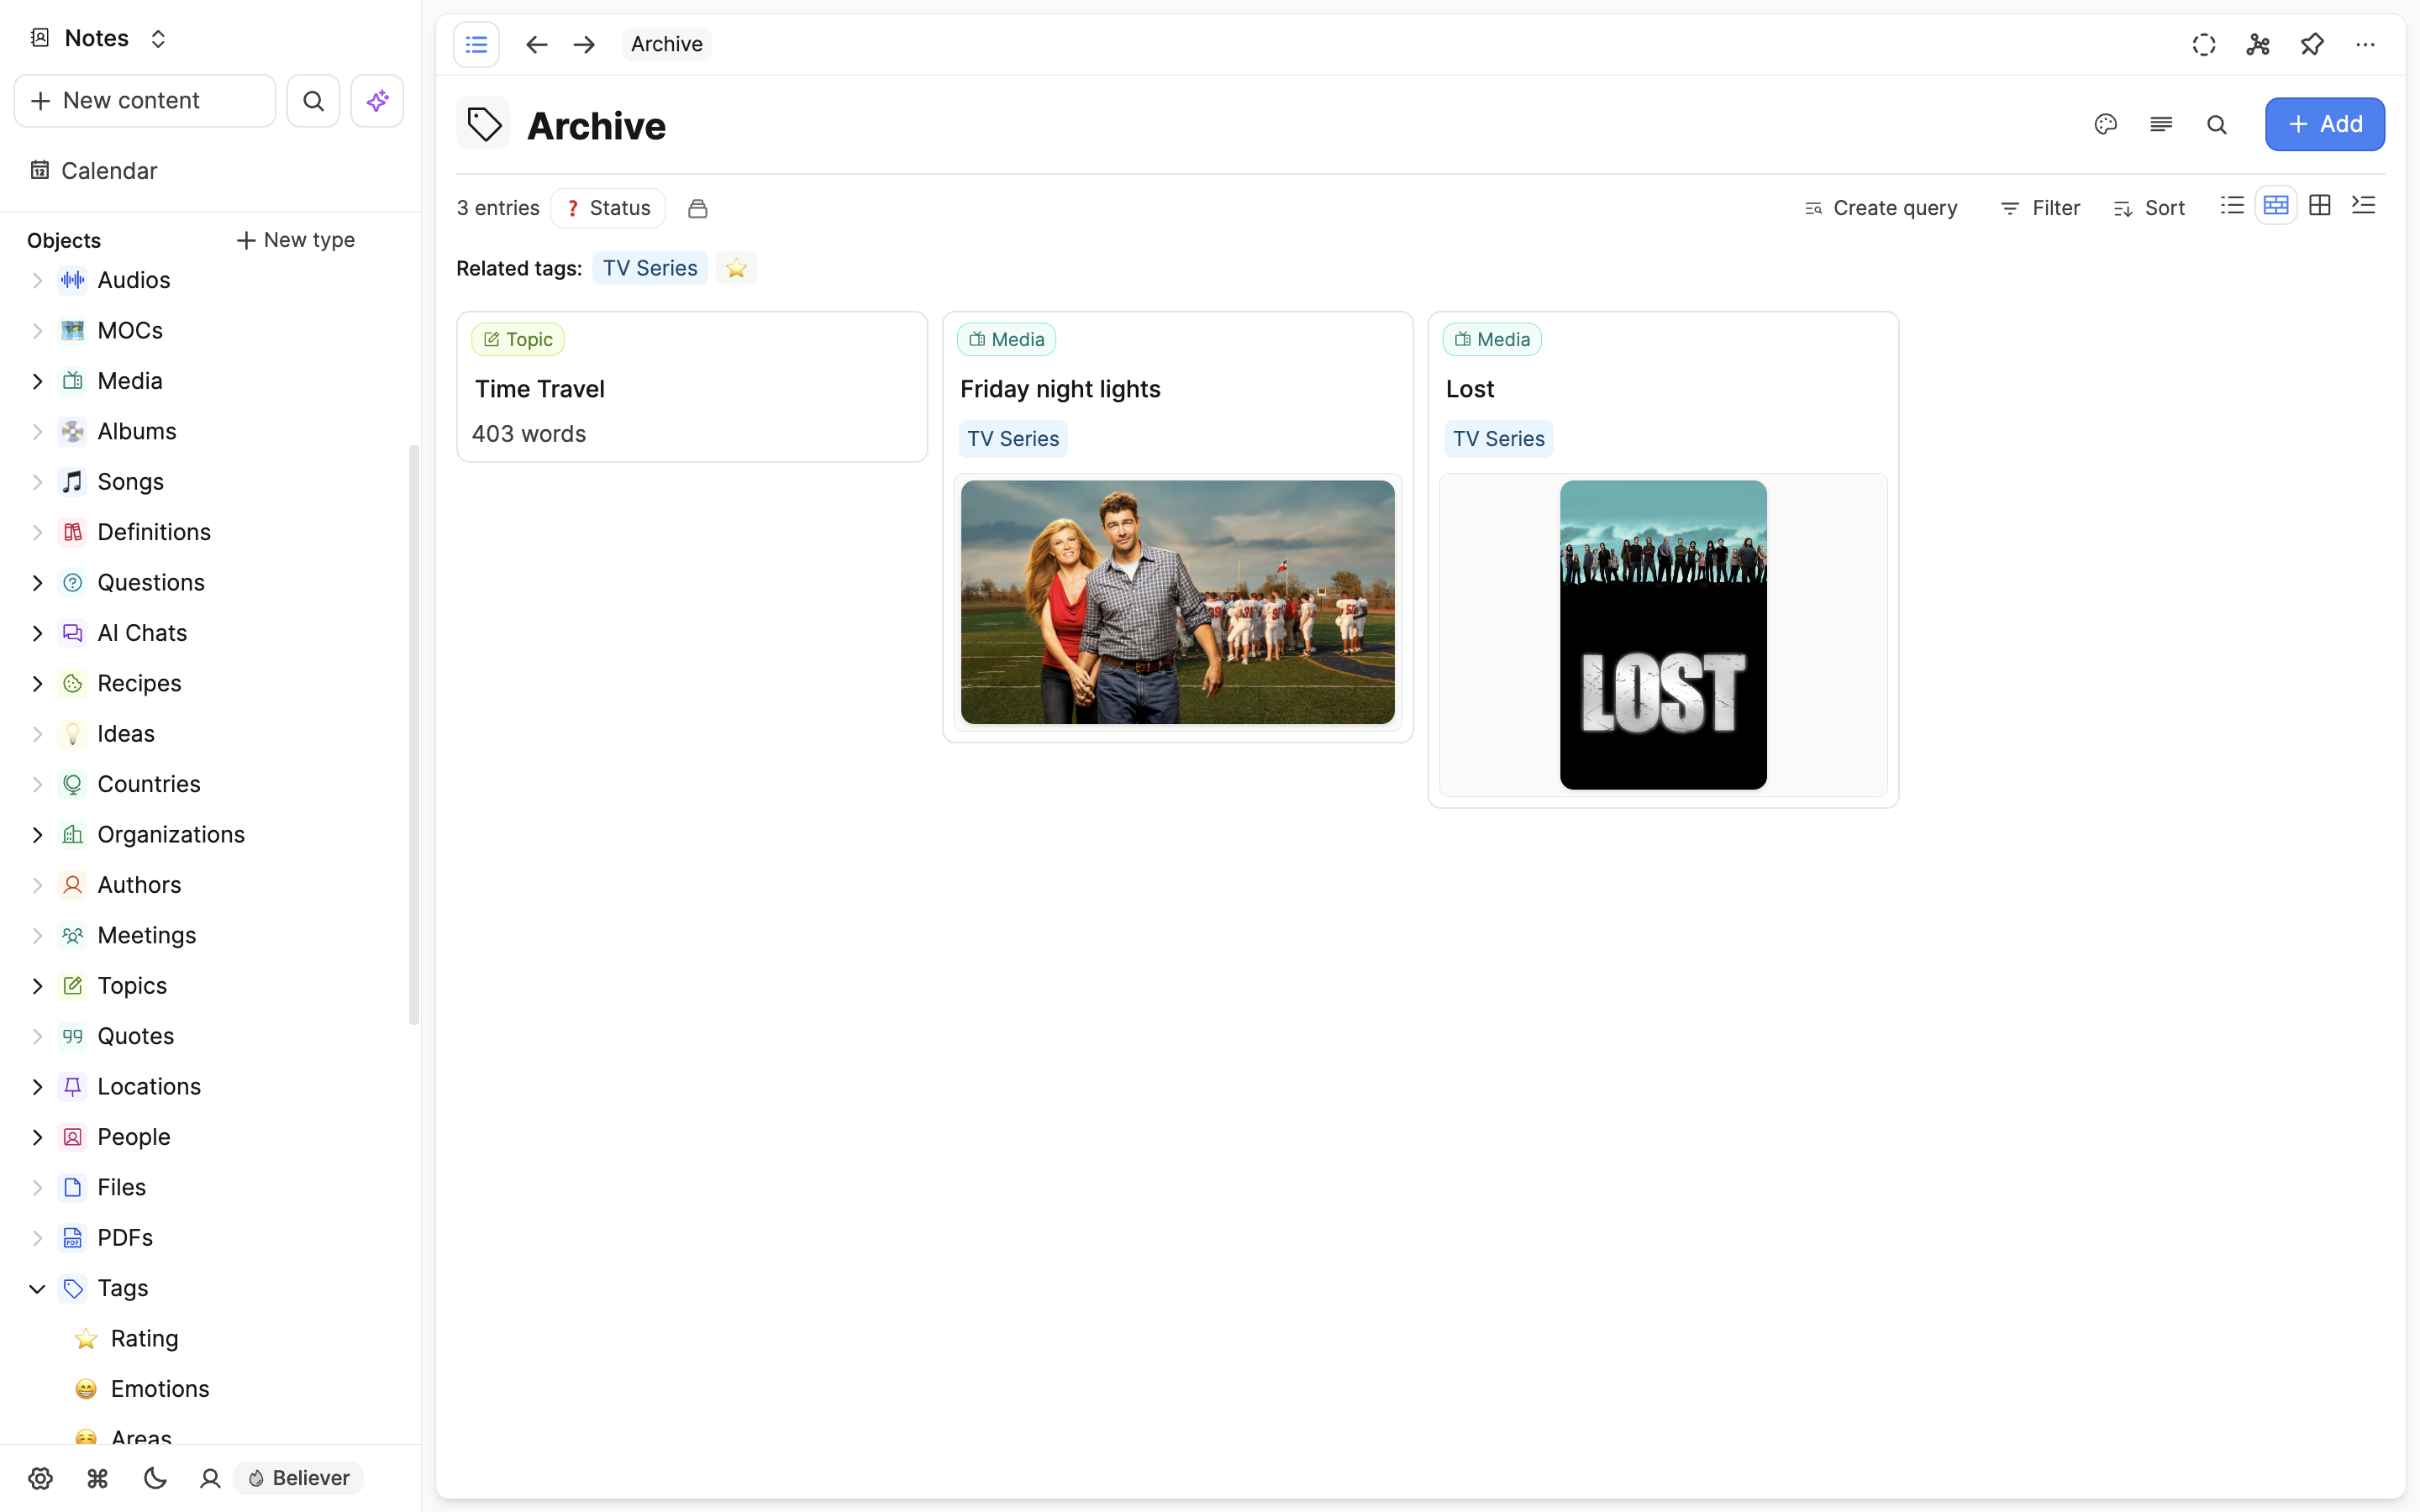Click New content button
Screen dimensions: 2420x1512
(x=145, y=101)
